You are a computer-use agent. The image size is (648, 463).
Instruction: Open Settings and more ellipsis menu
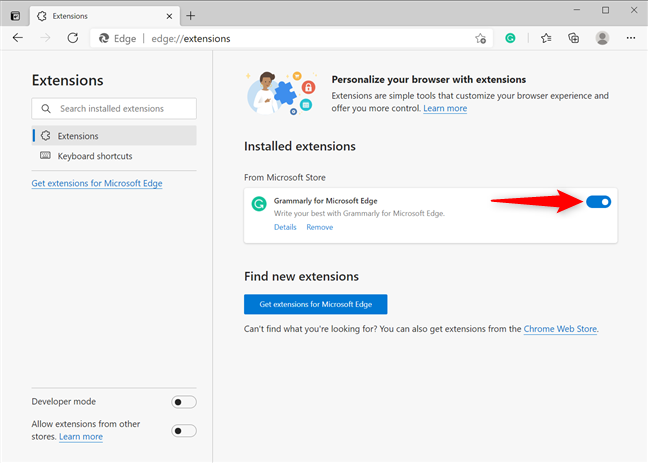pyautogui.click(x=631, y=38)
